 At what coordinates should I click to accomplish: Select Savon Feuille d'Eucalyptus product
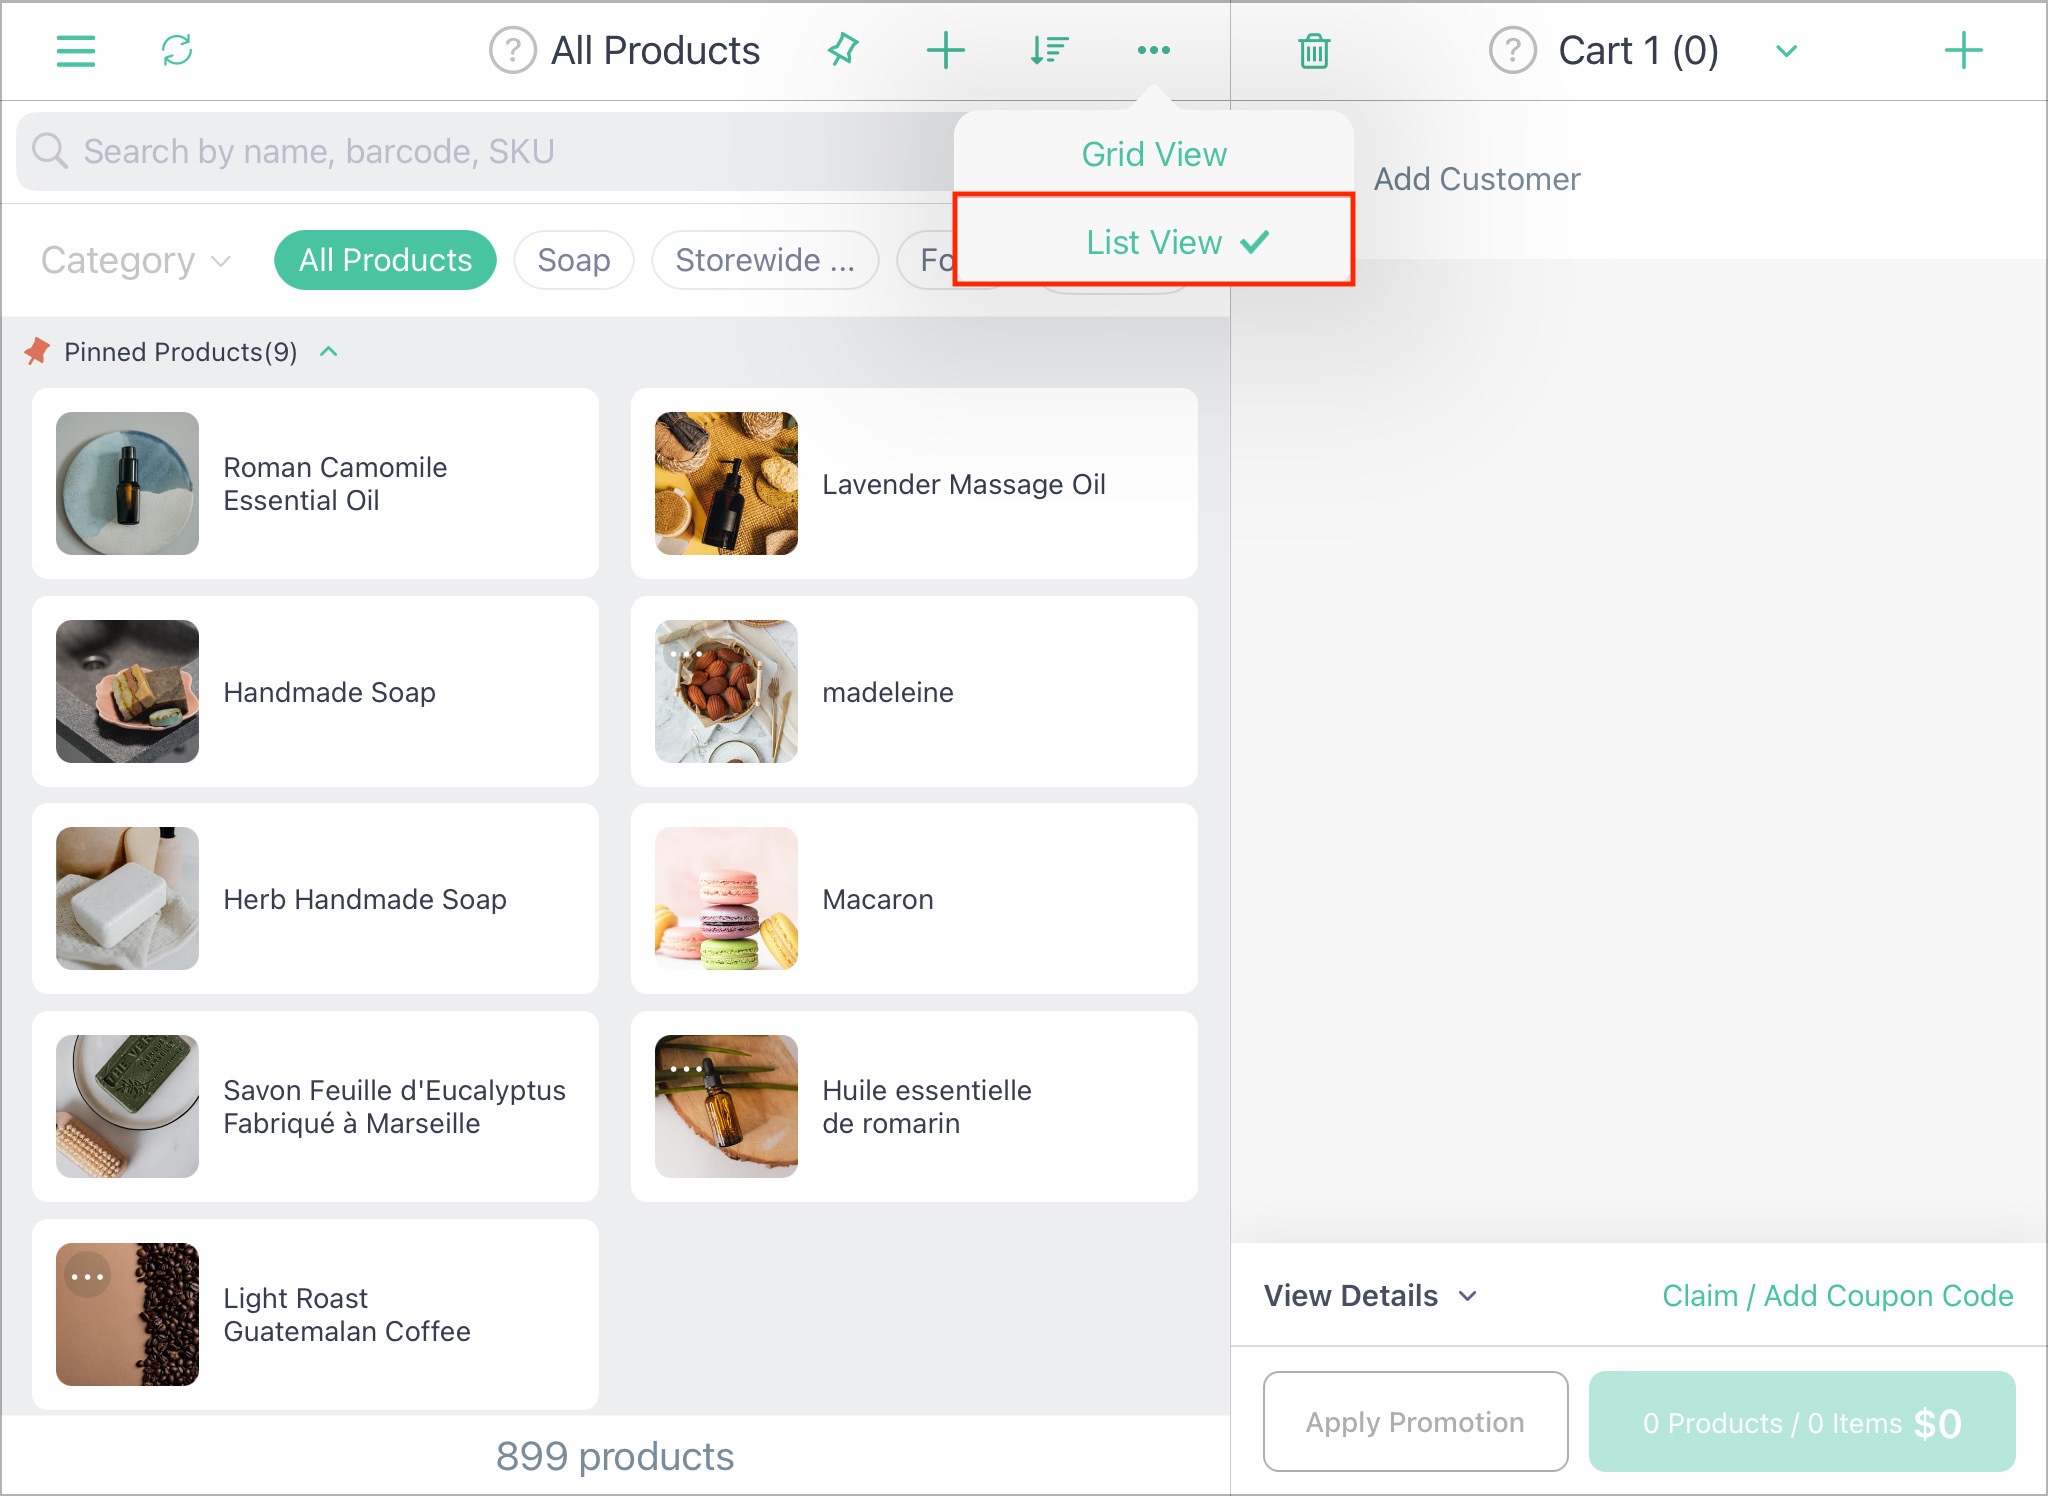tap(315, 1106)
